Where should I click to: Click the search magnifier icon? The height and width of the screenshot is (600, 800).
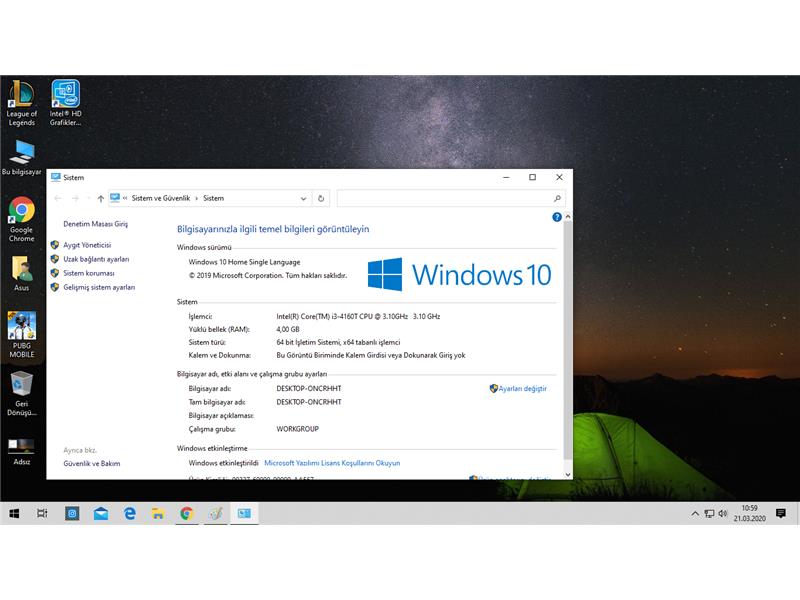tap(557, 198)
